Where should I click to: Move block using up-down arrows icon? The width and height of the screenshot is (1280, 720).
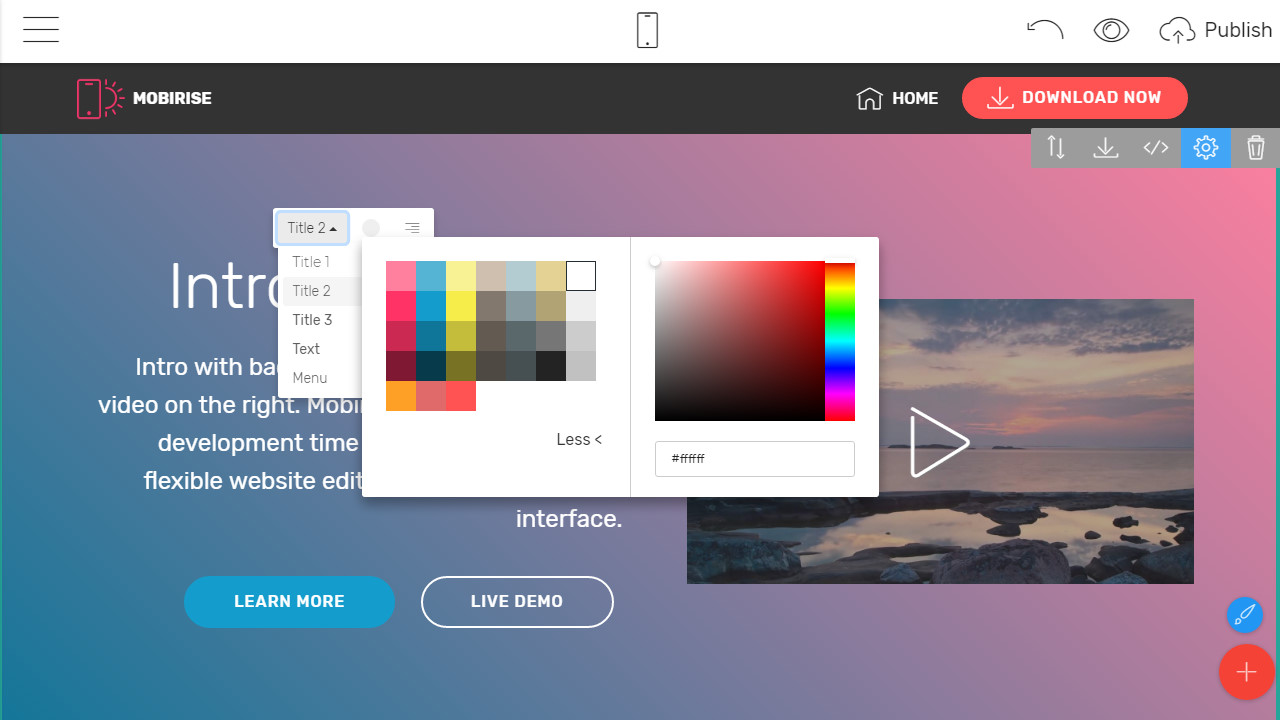(x=1056, y=148)
